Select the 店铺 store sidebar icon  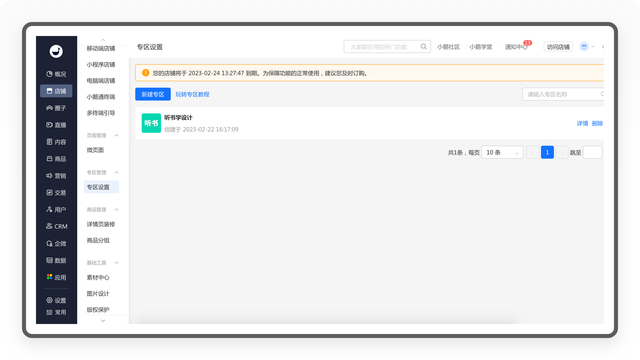pos(49,91)
